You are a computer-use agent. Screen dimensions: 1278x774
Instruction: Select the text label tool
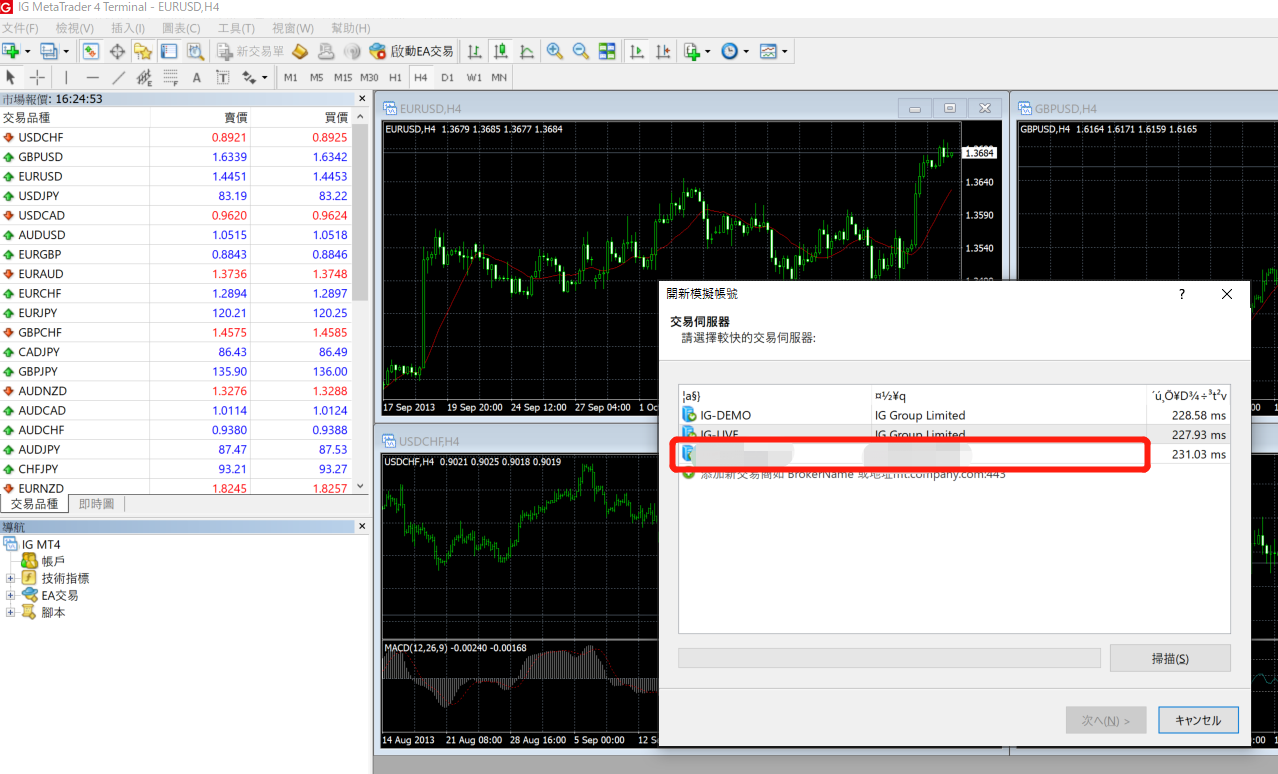[x=222, y=77]
